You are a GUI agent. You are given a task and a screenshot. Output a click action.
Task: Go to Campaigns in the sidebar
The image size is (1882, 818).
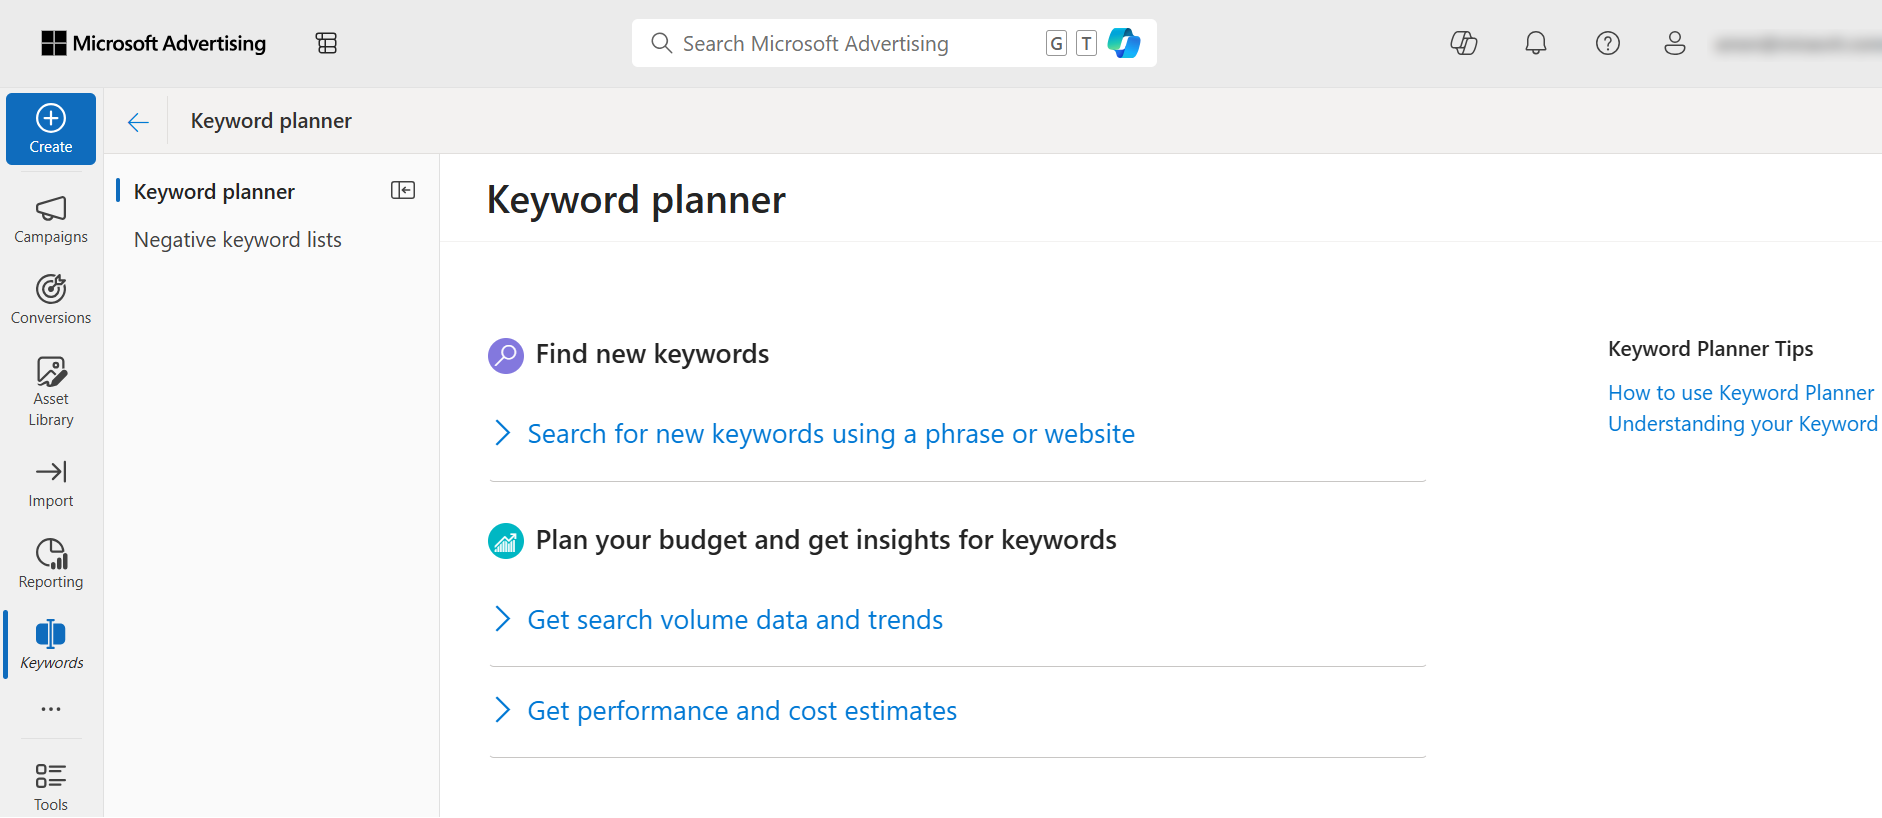(x=51, y=220)
